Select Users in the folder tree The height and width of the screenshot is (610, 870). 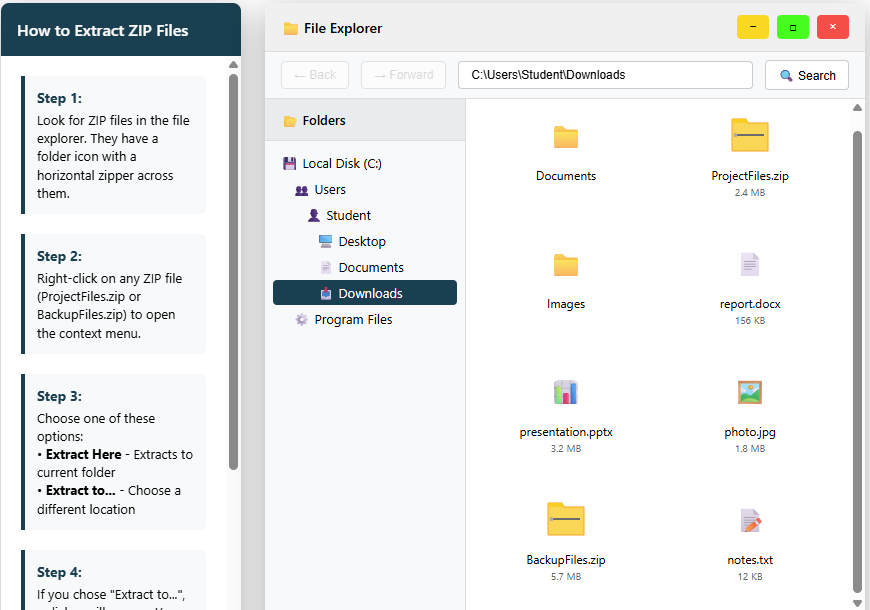click(329, 190)
